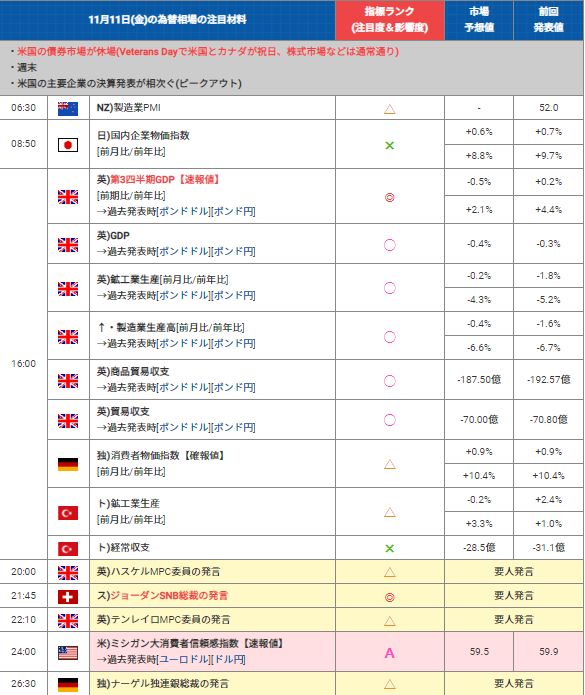Open ドル円 link in the Michigan sentiment row
585x695 pixels.
point(229,660)
